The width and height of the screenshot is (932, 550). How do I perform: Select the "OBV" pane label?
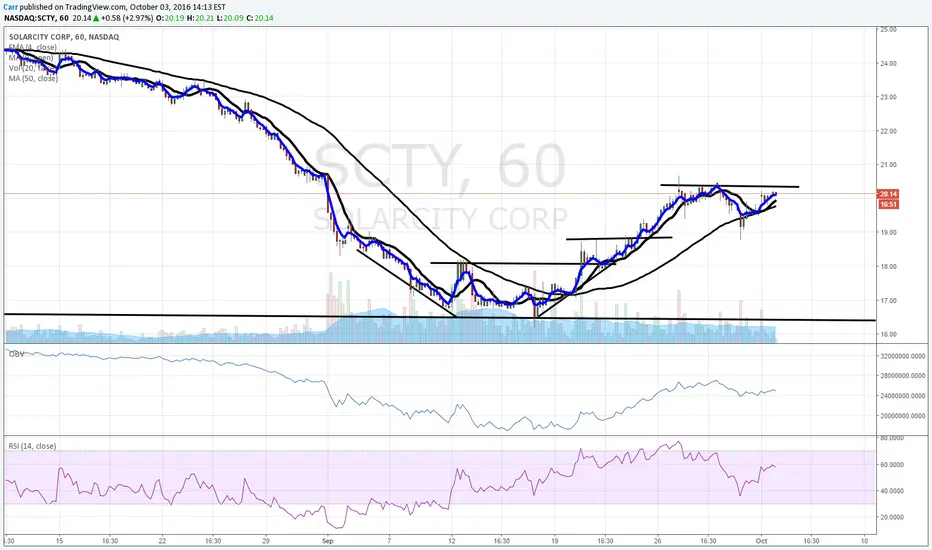point(17,354)
